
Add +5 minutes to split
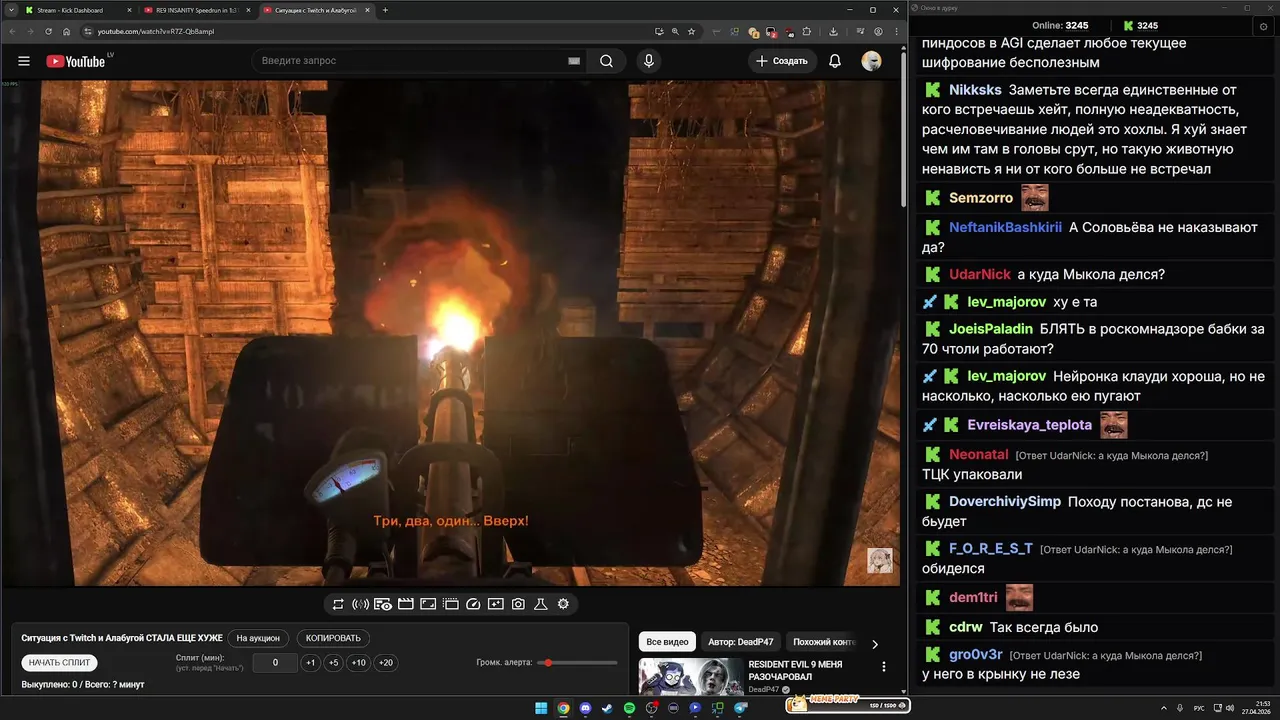[333, 663]
